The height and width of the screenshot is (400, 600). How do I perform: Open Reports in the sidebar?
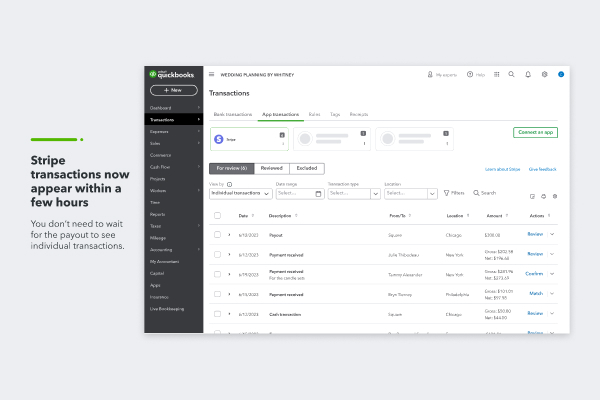[158, 214]
